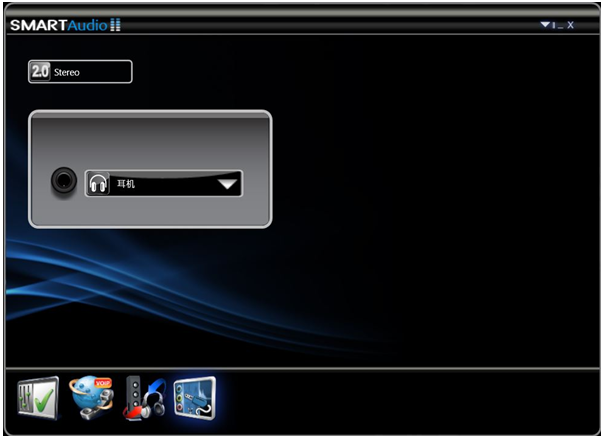Image resolution: width=601 pixels, height=436 pixels.
Task: Expand the 耳机 device list with white arrow
Action: pyautogui.click(x=228, y=184)
